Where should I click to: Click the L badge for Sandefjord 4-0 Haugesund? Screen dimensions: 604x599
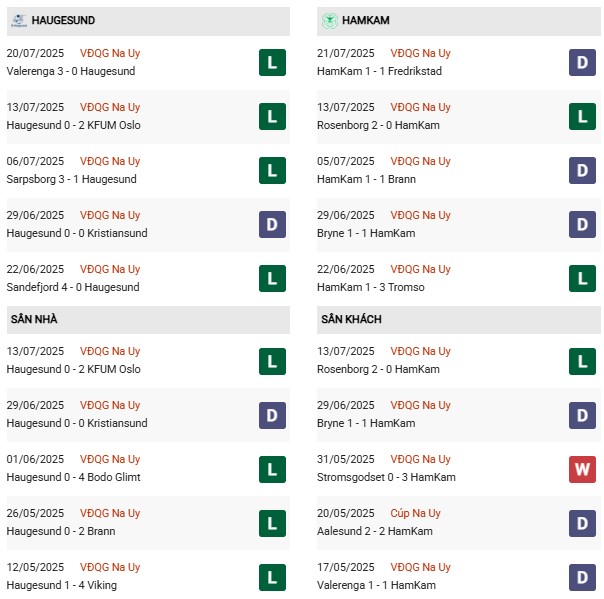tap(271, 279)
